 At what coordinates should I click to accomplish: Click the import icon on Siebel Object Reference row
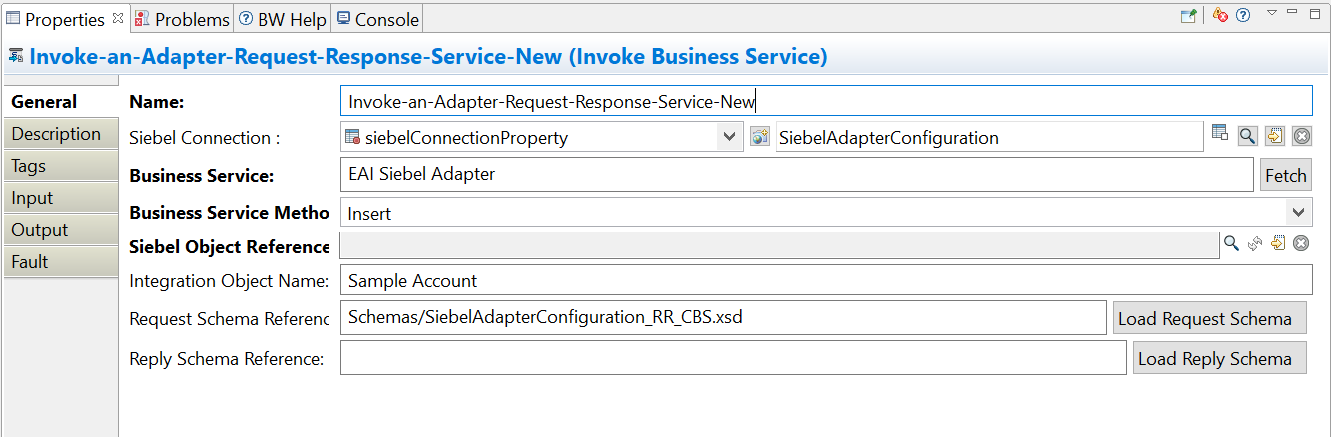tap(1278, 243)
